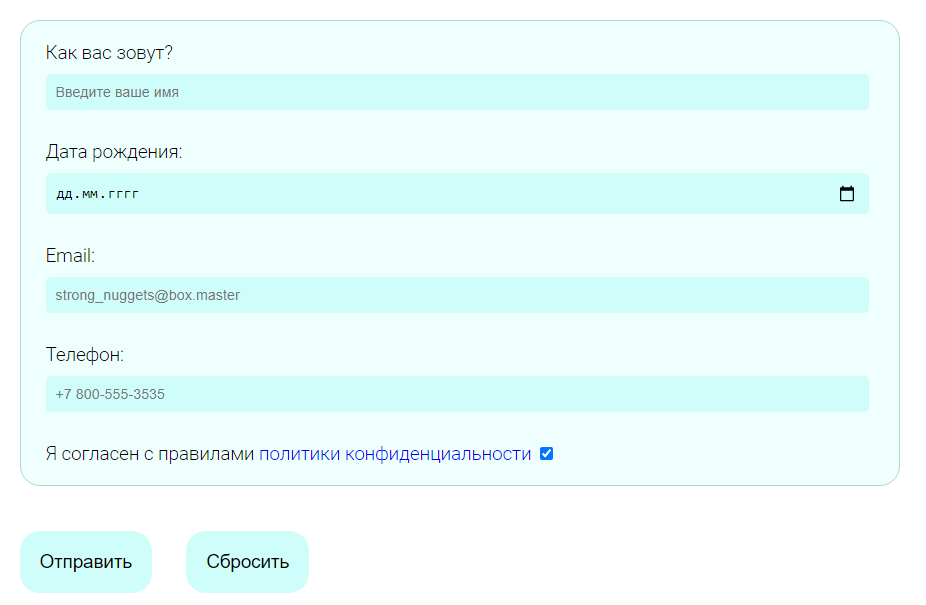926x605 pixels.
Task: Submit the form with 'Отправить'
Action: (86, 561)
